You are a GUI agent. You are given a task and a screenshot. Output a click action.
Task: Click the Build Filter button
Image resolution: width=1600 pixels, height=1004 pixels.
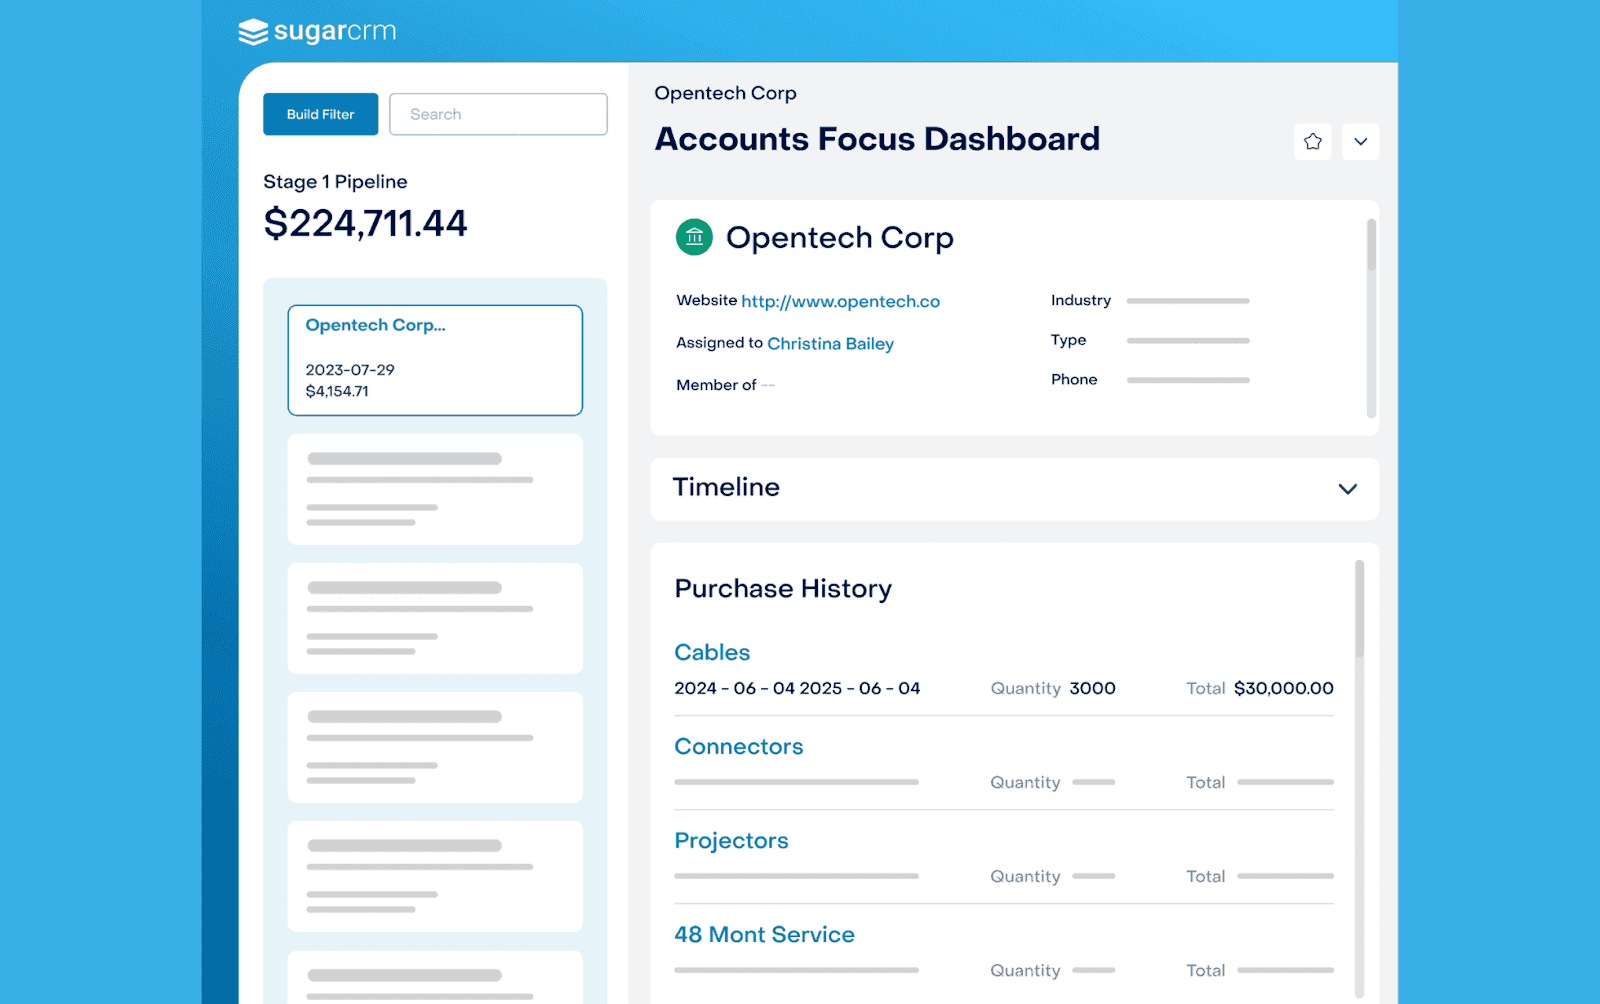[320, 114]
